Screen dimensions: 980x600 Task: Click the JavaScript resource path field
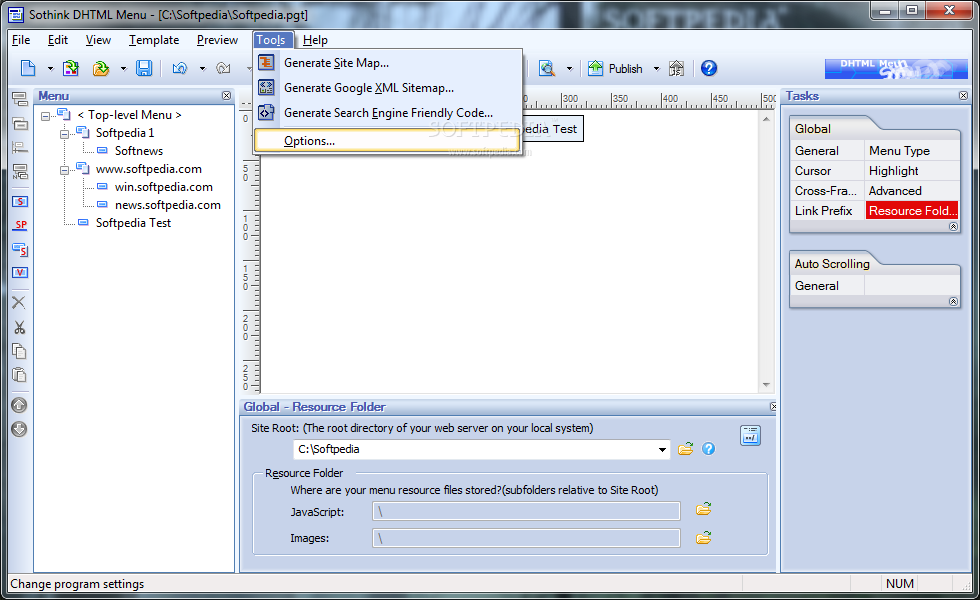(526, 511)
